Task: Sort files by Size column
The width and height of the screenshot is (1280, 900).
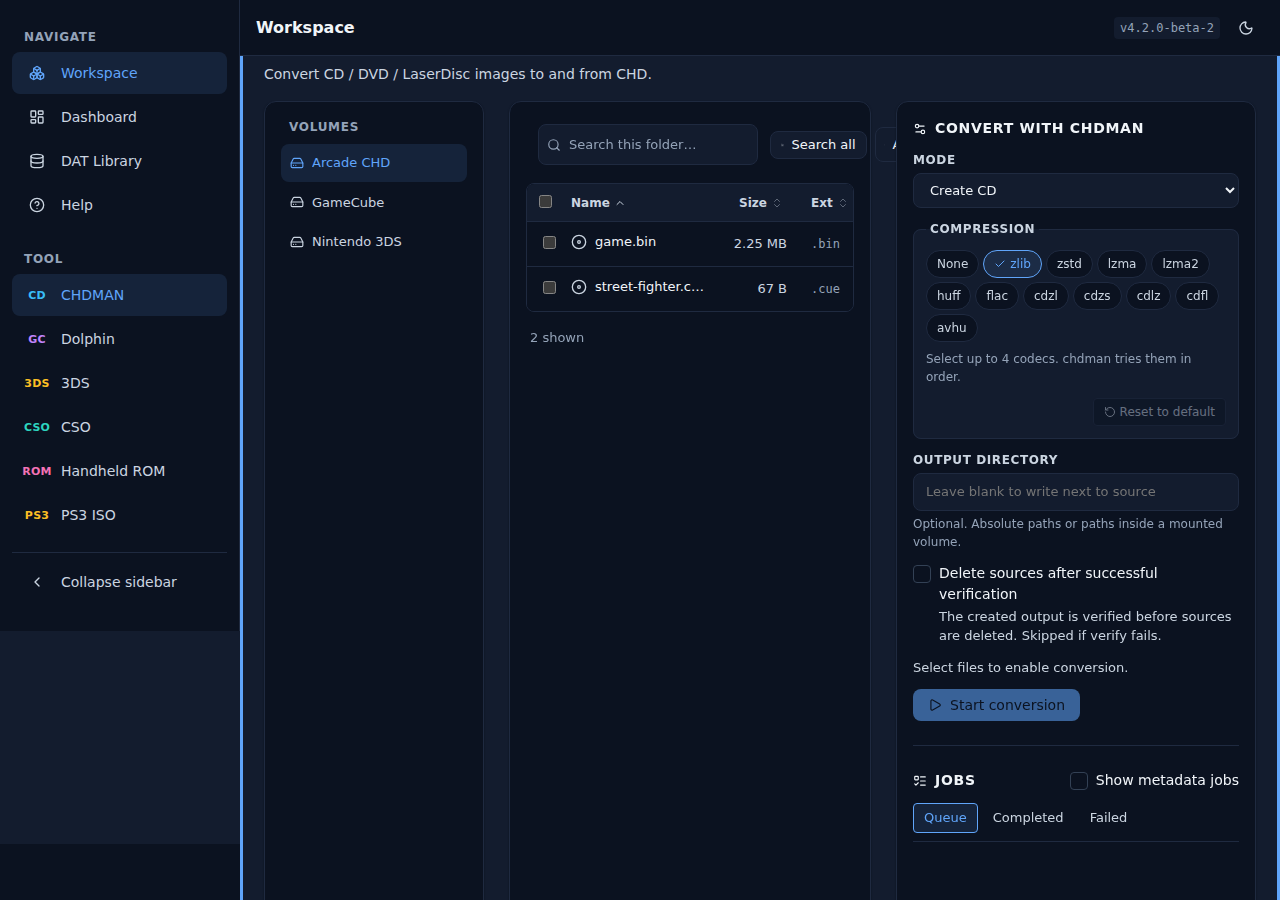Action: coord(760,203)
